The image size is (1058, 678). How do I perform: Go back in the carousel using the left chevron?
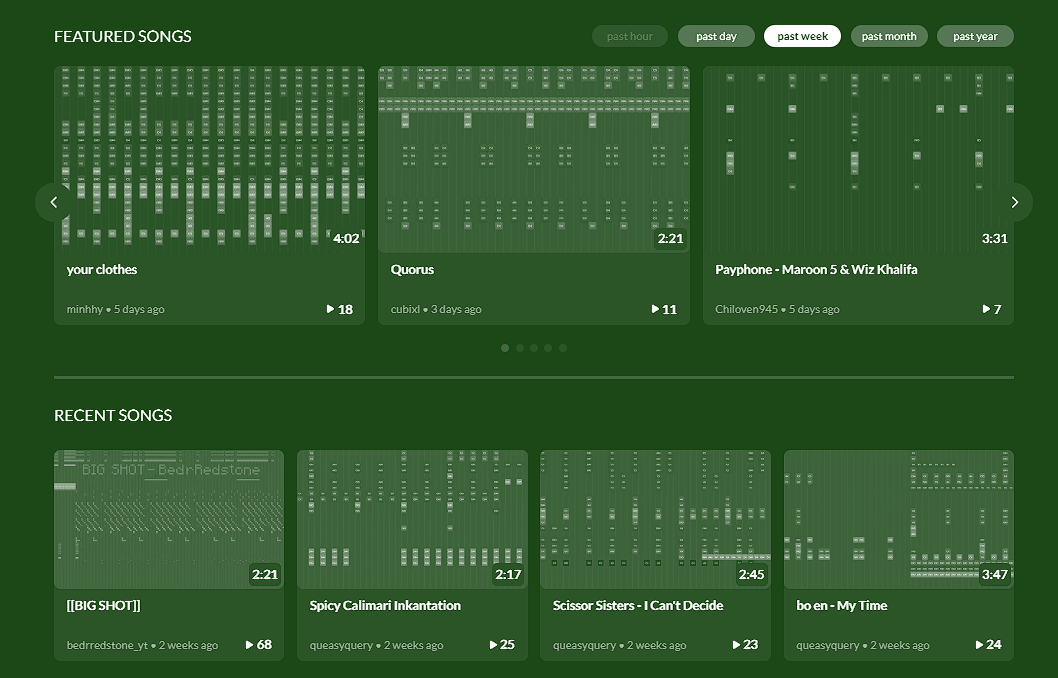[x=53, y=202]
